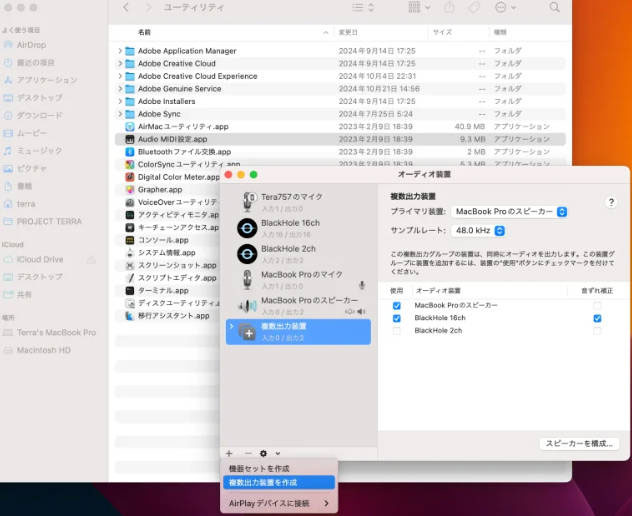Sort Finder list by date modified column

point(348,32)
